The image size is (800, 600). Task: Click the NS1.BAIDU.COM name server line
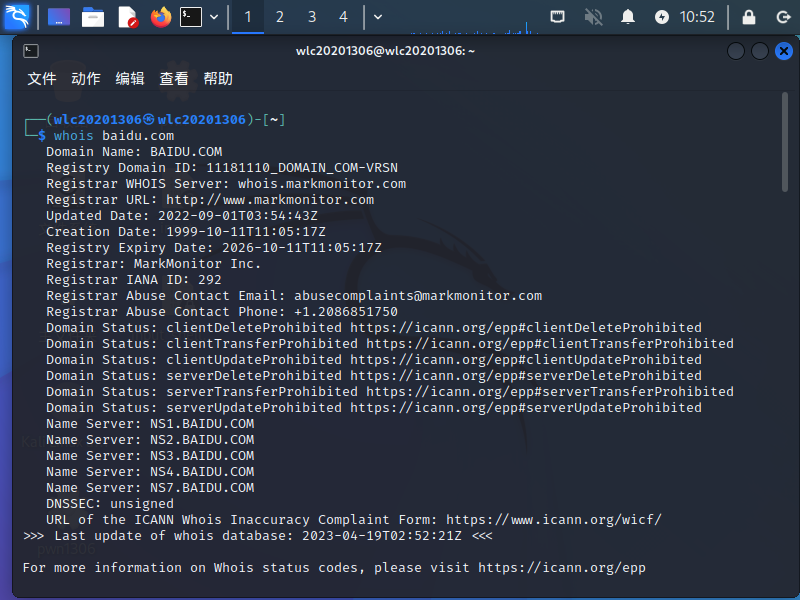coord(150,423)
